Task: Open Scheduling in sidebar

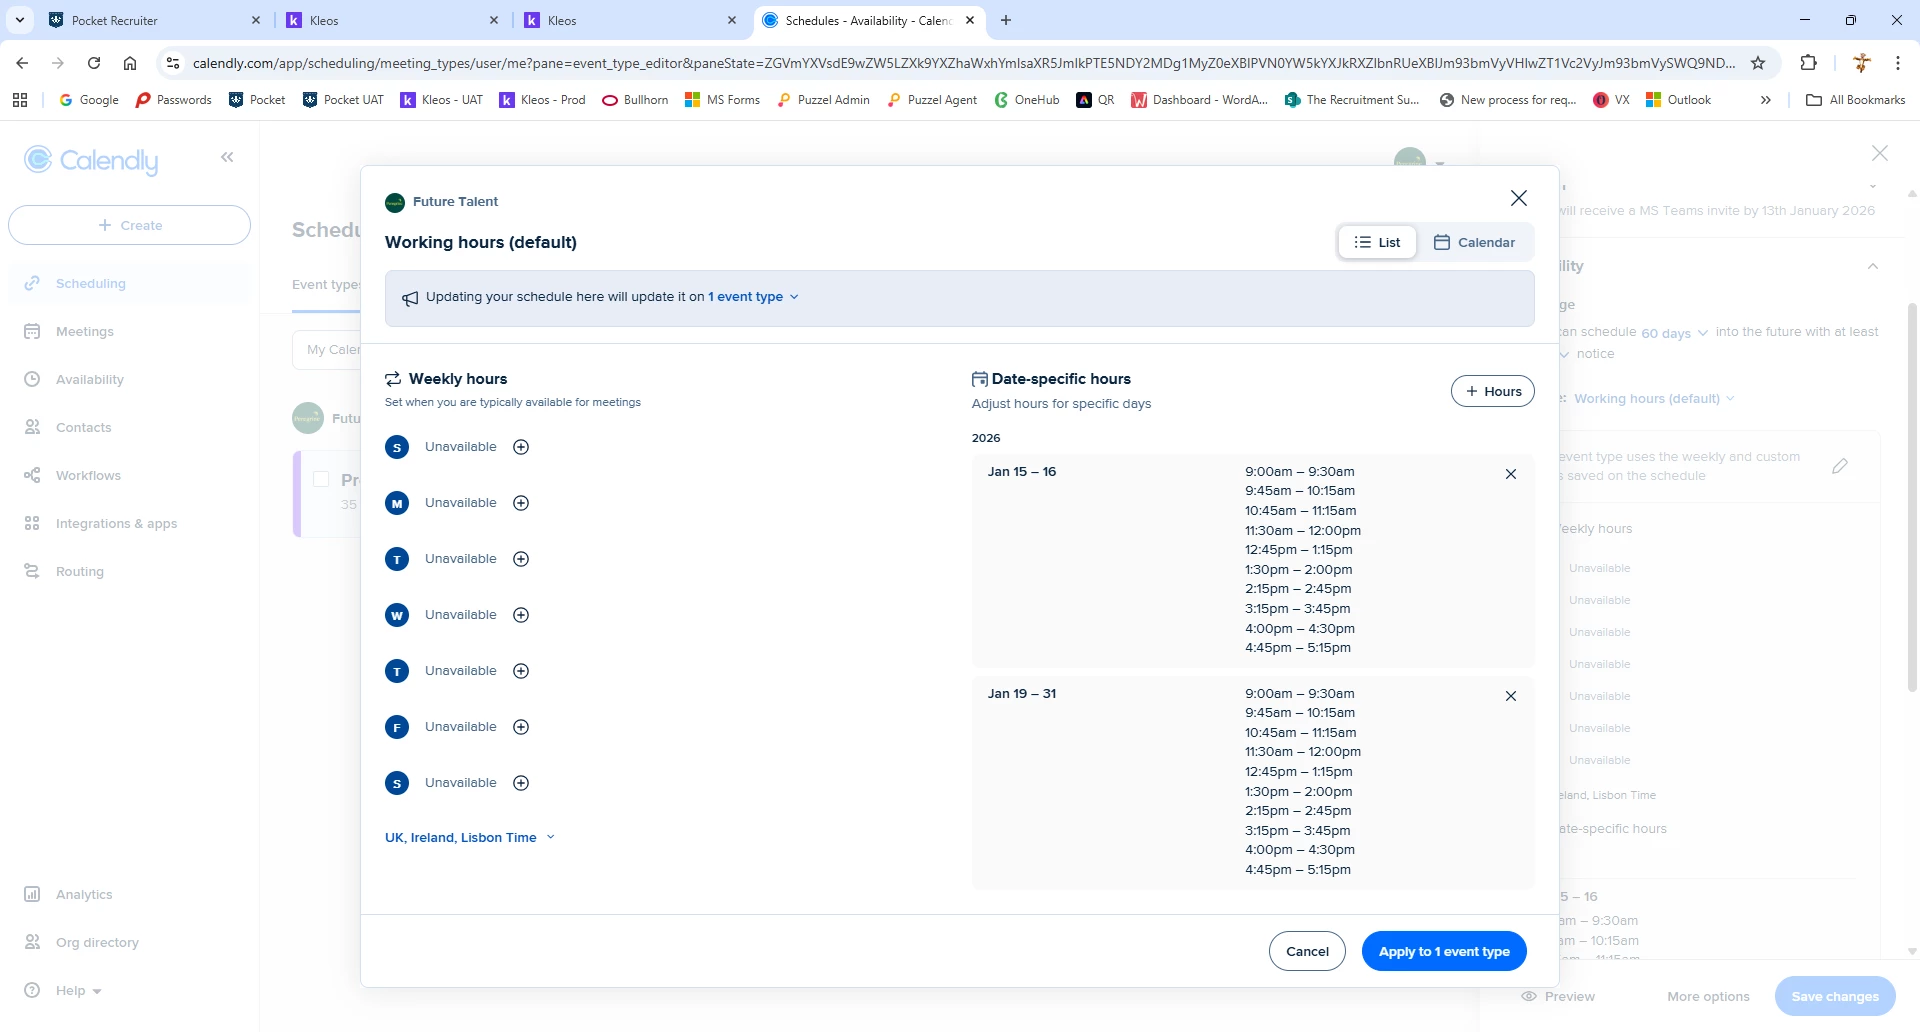Action: pos(130,283)
